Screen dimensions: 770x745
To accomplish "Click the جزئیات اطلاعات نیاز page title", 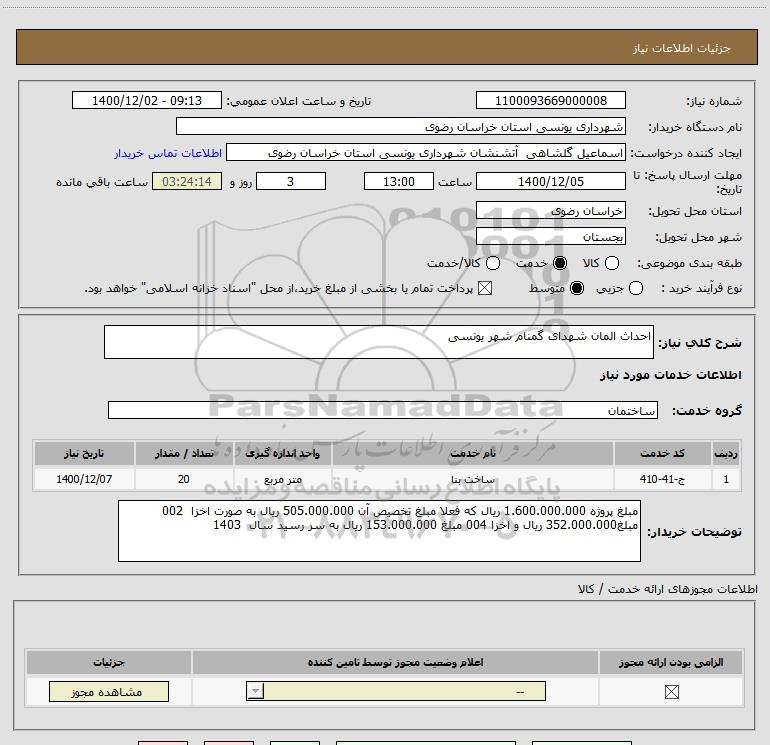I will 682,48.
